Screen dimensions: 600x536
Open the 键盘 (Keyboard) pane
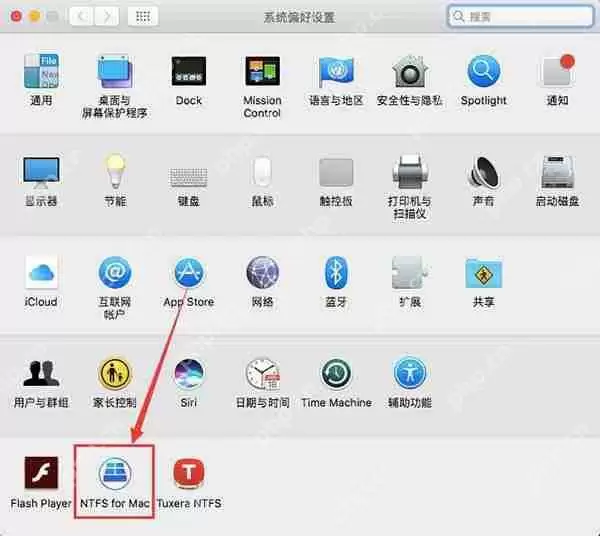(x=188, y=177)
